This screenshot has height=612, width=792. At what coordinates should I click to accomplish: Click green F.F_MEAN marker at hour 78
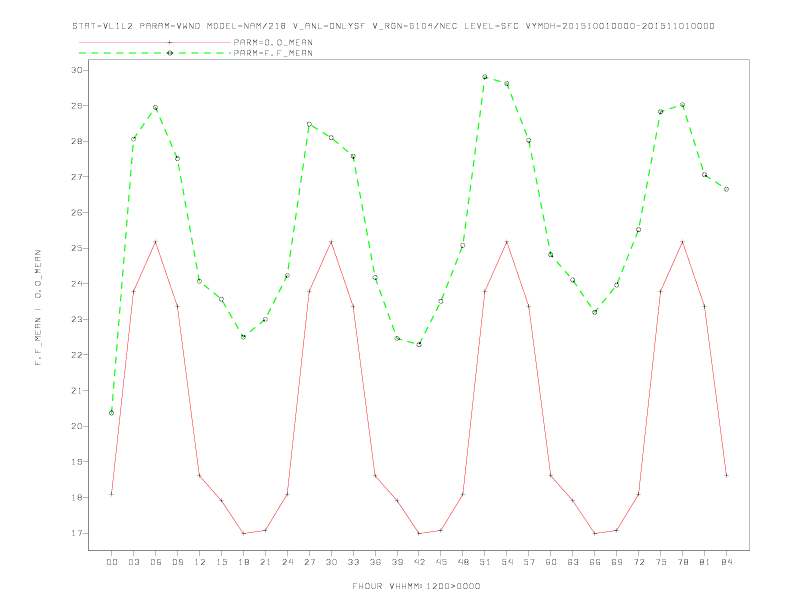682,105
